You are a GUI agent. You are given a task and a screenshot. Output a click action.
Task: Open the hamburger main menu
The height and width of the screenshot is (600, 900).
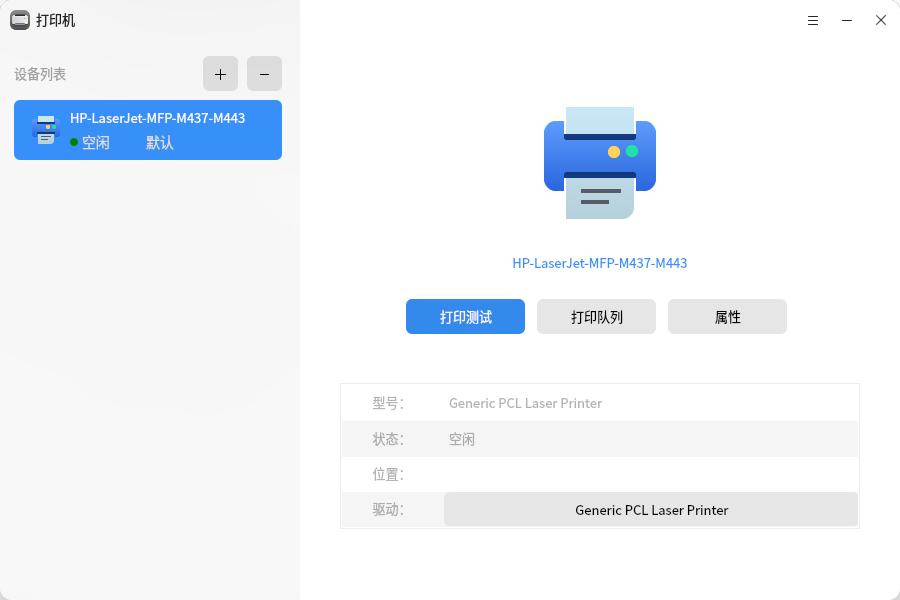[813, 20]
